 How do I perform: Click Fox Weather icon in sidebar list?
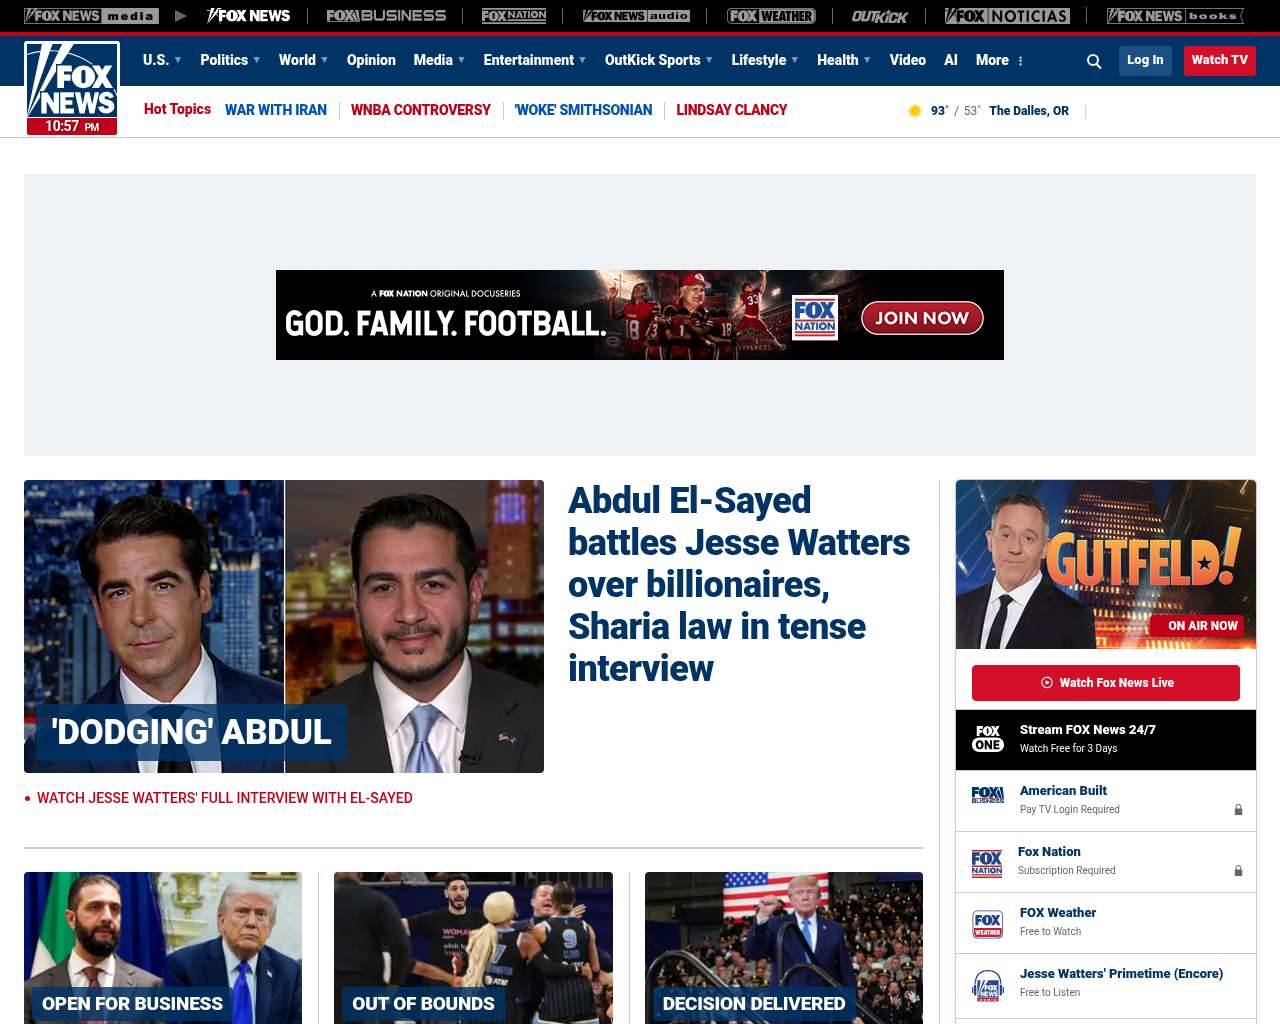point(988,924)
